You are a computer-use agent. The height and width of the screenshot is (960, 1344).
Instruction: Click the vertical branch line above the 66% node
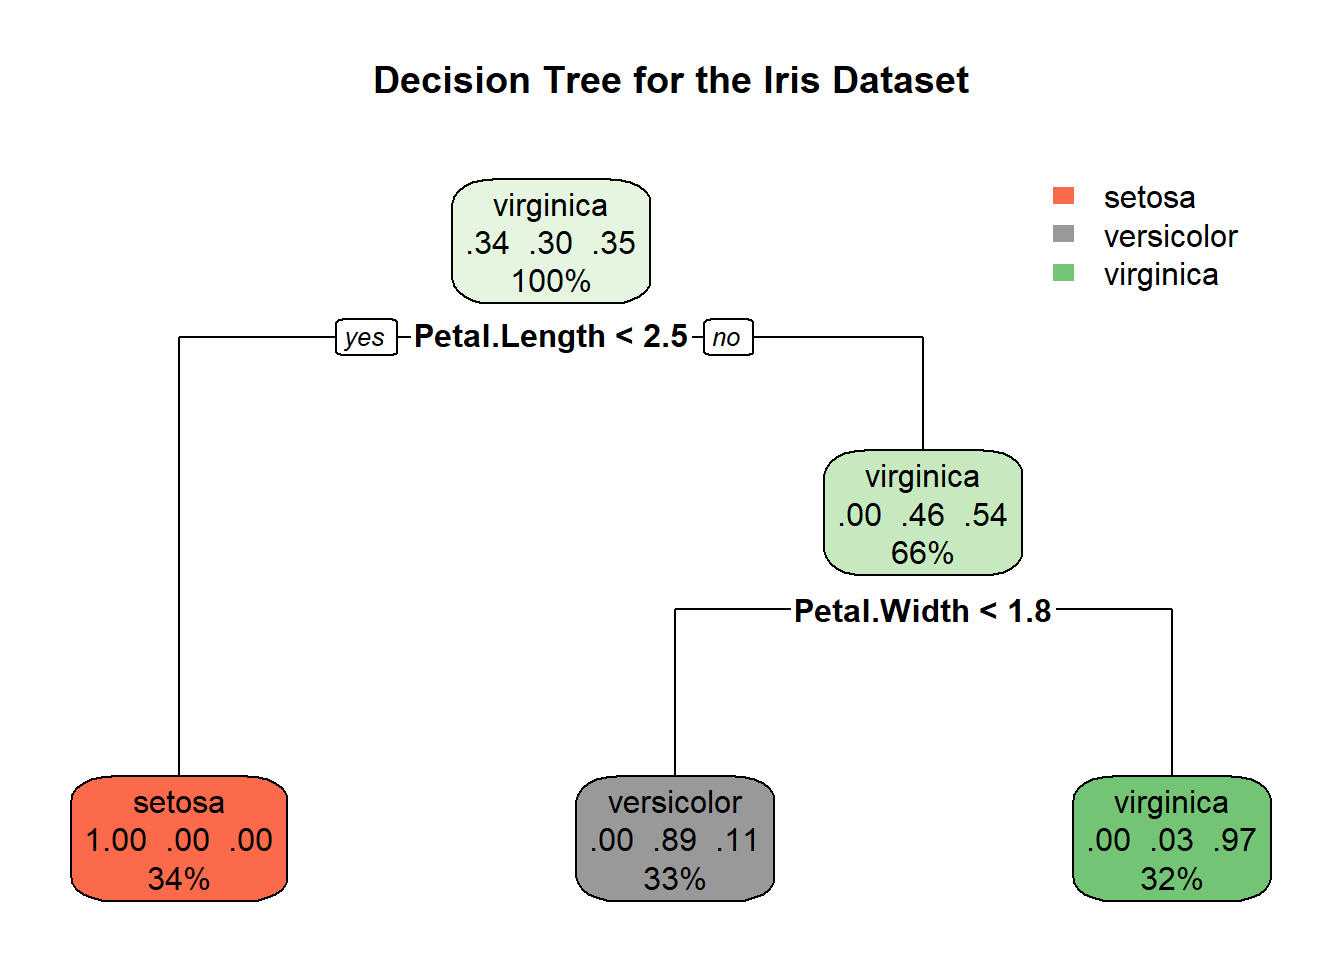[923, 393]
